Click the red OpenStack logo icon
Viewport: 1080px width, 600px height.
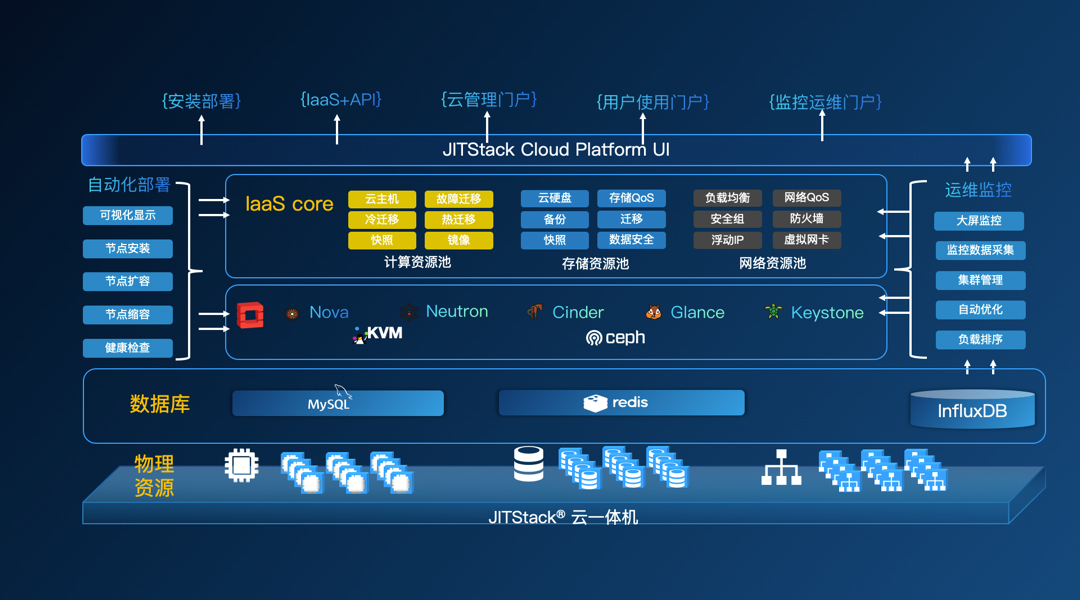point(250,315)
